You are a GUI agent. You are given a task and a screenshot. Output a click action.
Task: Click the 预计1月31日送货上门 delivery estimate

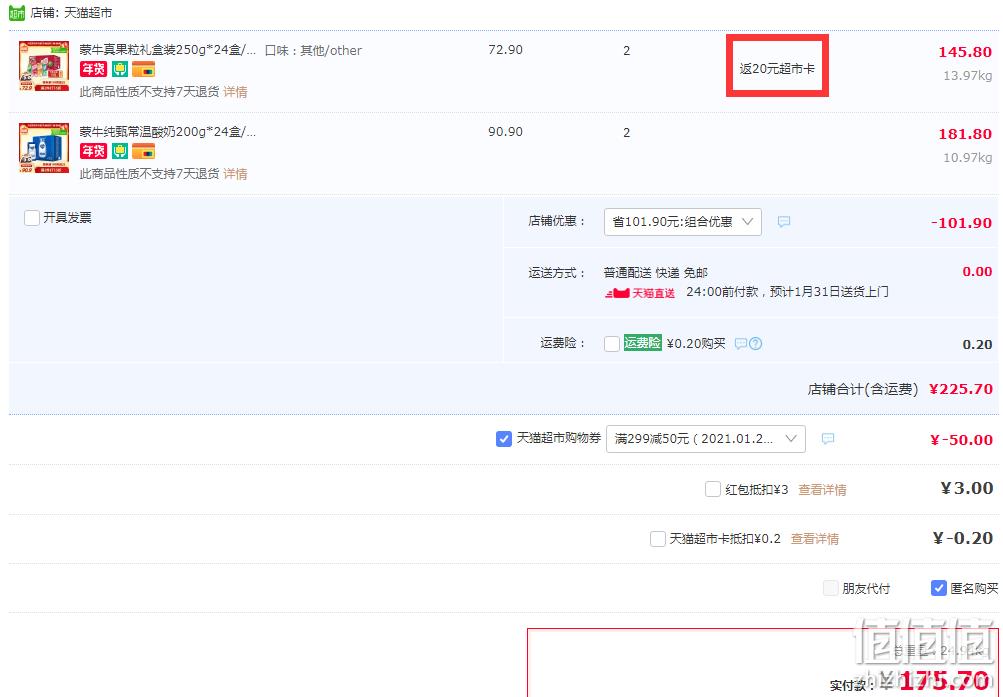coord(829,292)
